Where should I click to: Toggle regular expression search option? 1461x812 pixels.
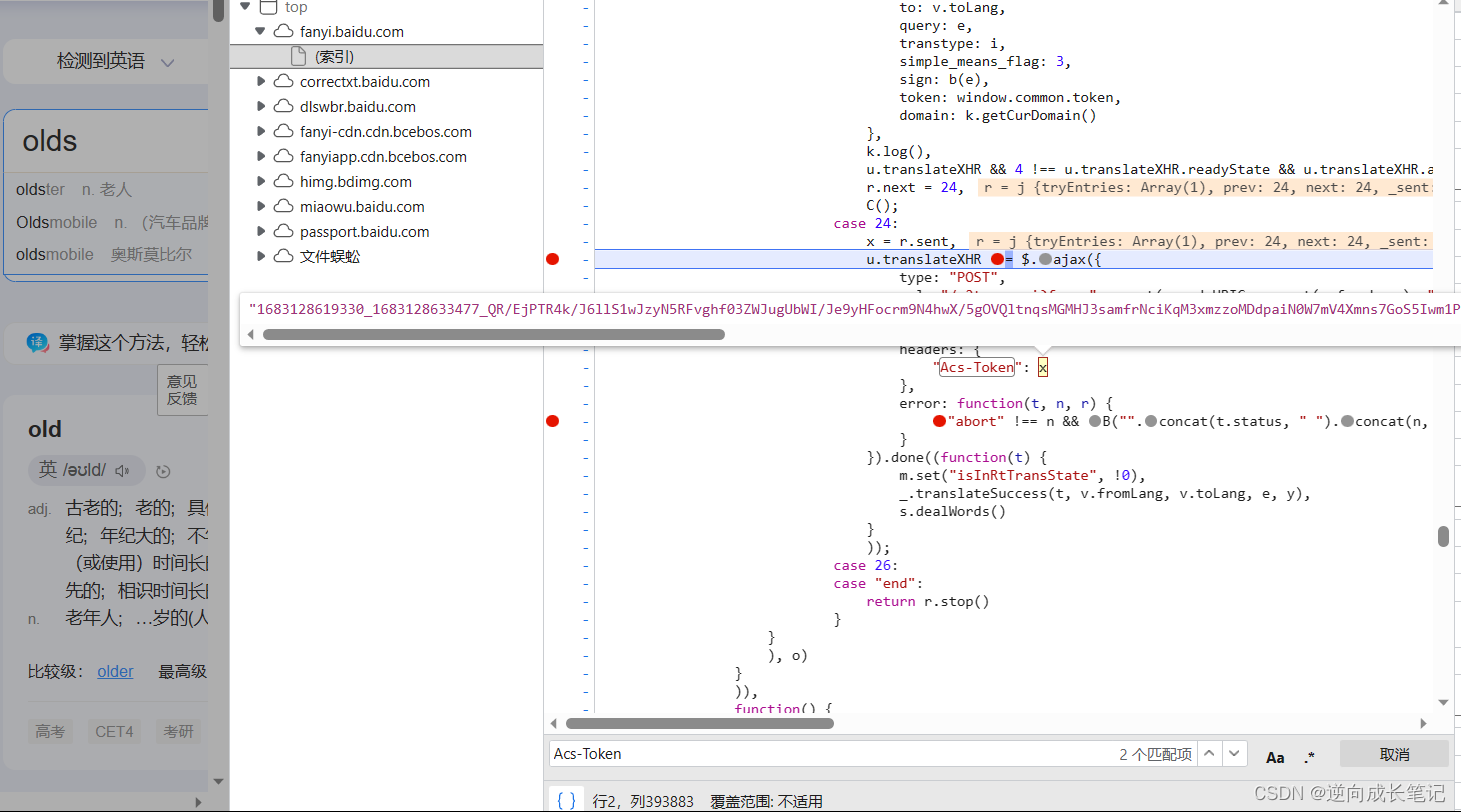(x=1310, y=757)
